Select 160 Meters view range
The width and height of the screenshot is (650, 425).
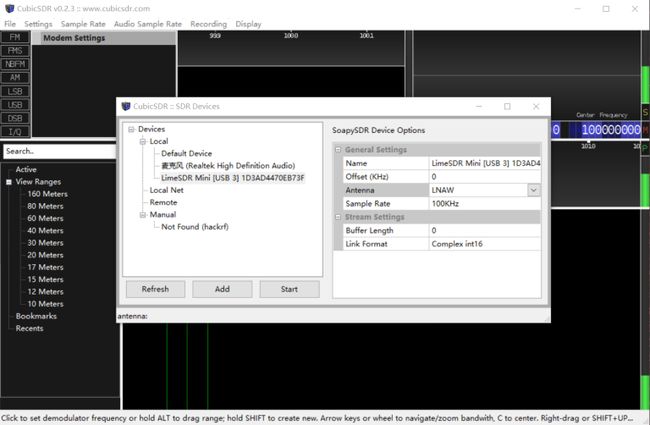coord(47,194)
